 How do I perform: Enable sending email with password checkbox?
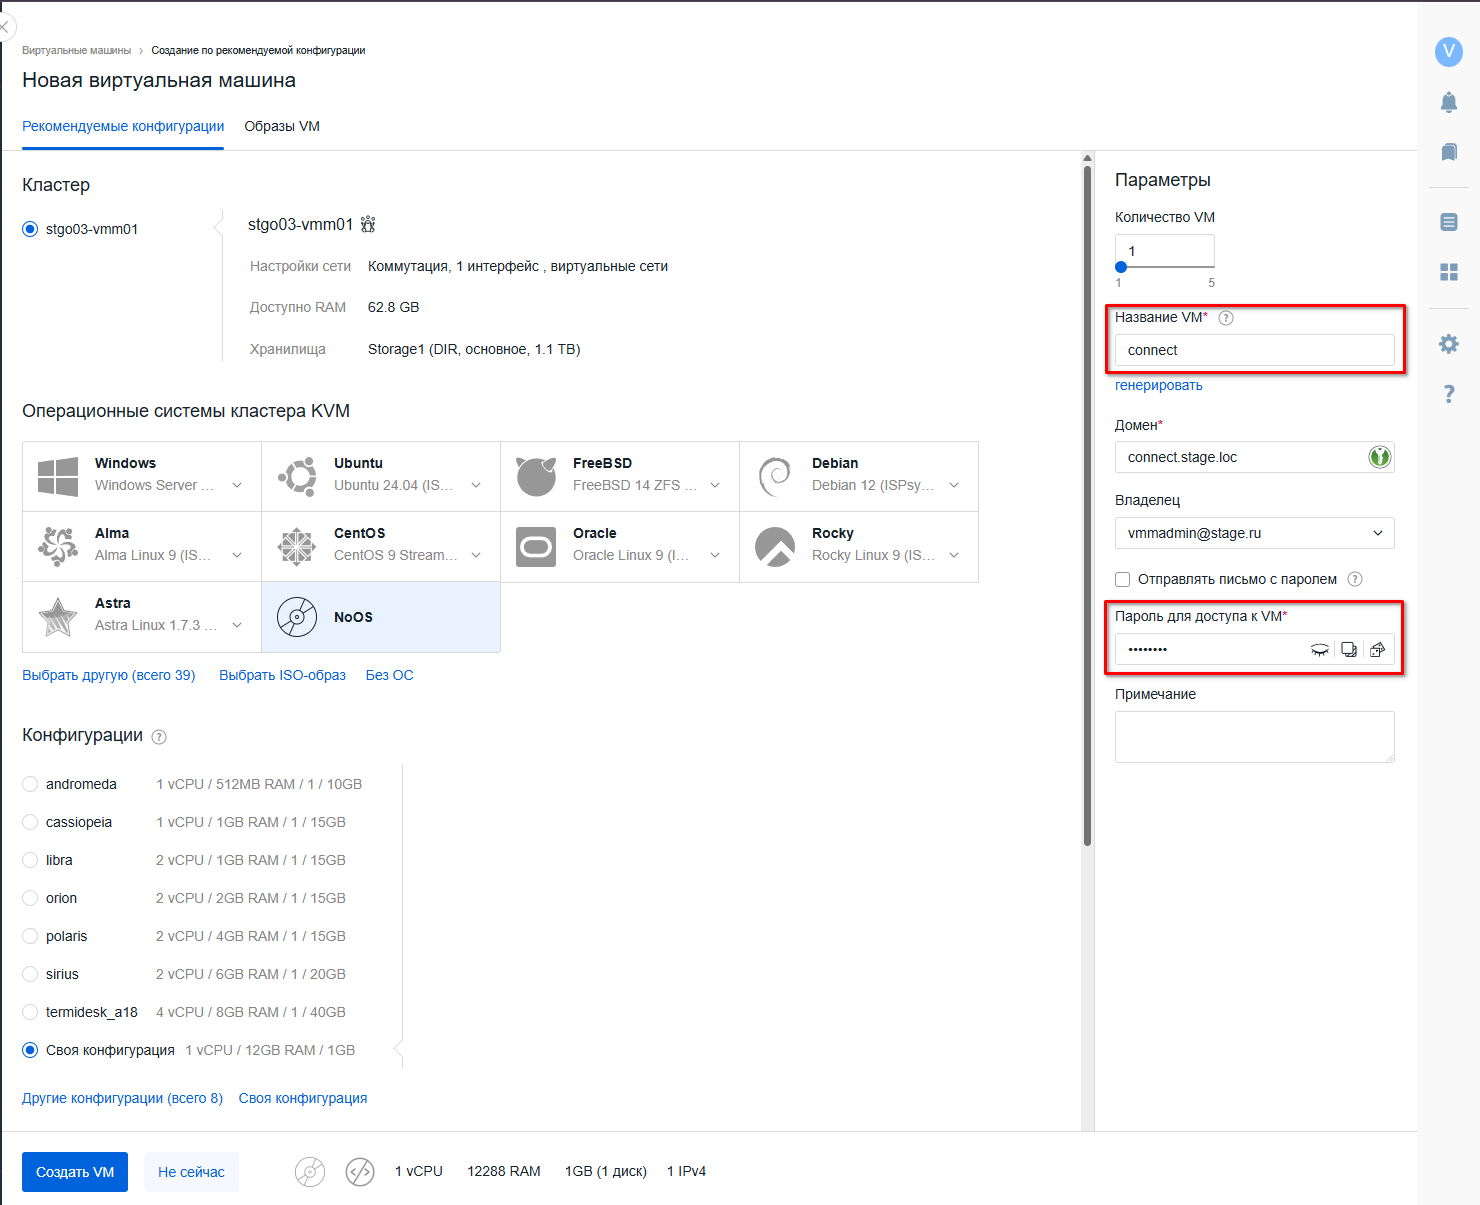[1123, 580]
